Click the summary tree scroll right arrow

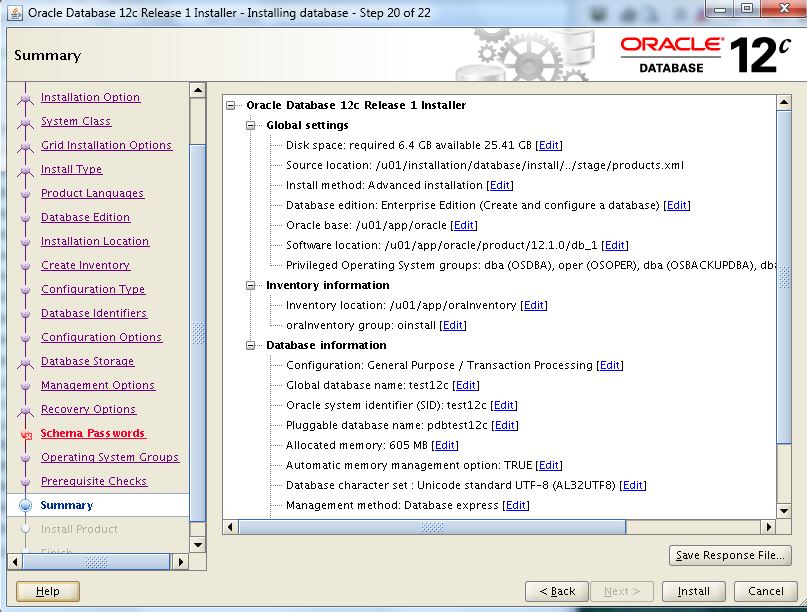coord(768,527)
